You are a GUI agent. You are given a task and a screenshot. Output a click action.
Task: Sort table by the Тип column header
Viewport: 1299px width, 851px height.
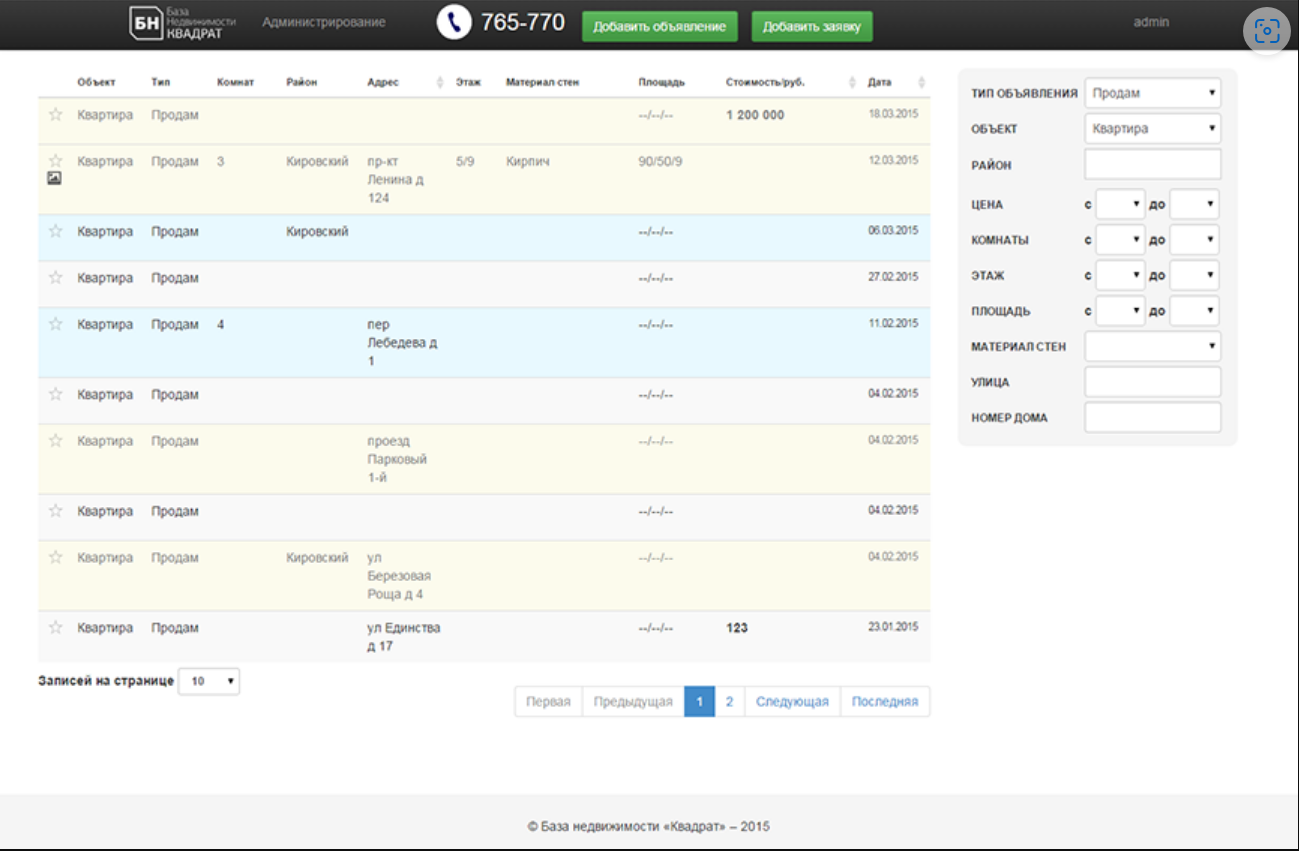pyautogui.click(x=161, y=82)
